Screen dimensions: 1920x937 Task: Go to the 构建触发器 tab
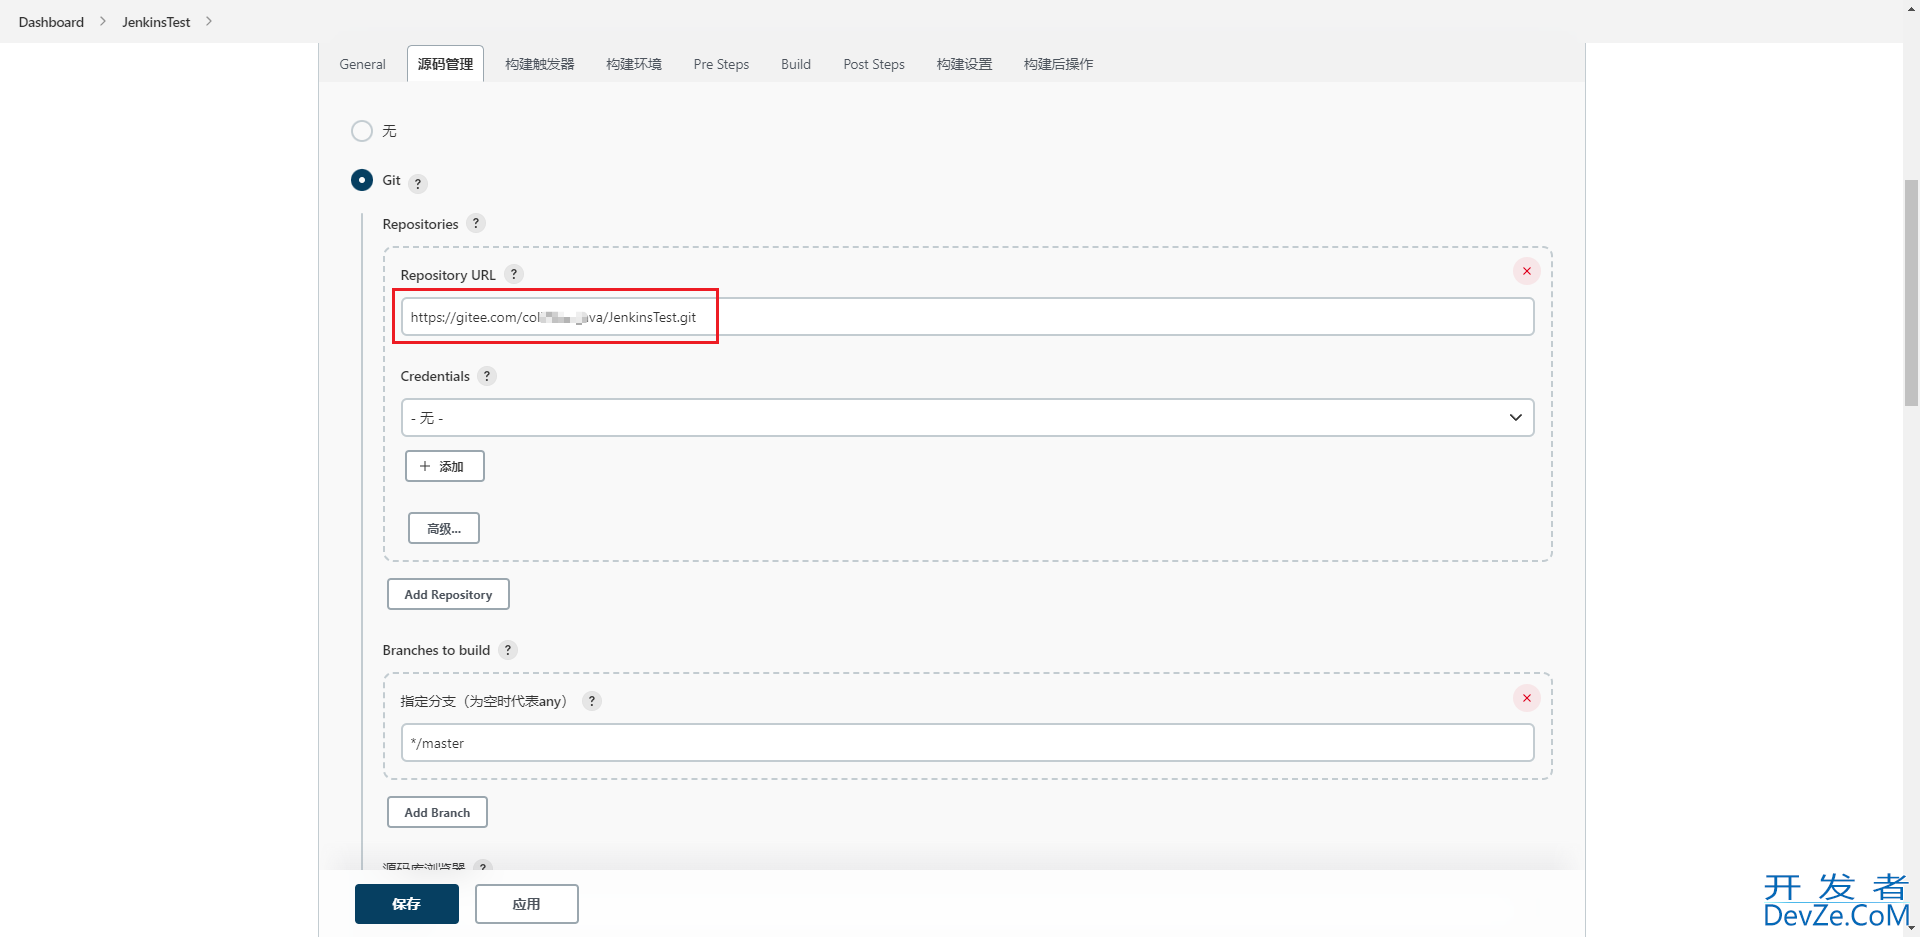540,64
